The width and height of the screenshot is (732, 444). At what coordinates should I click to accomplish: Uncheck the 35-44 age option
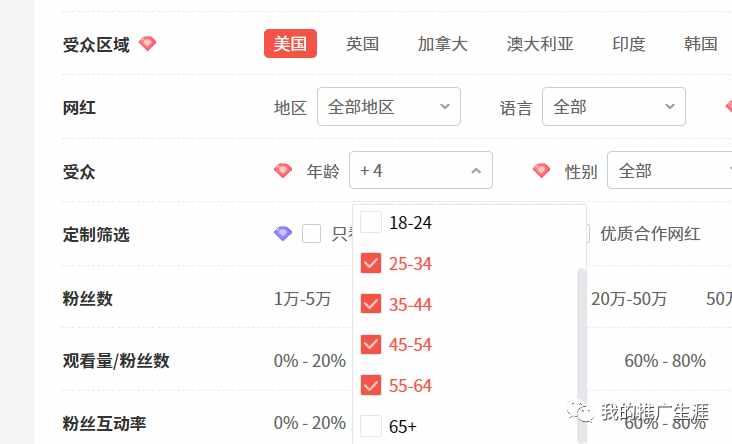(x=371, y=304)
